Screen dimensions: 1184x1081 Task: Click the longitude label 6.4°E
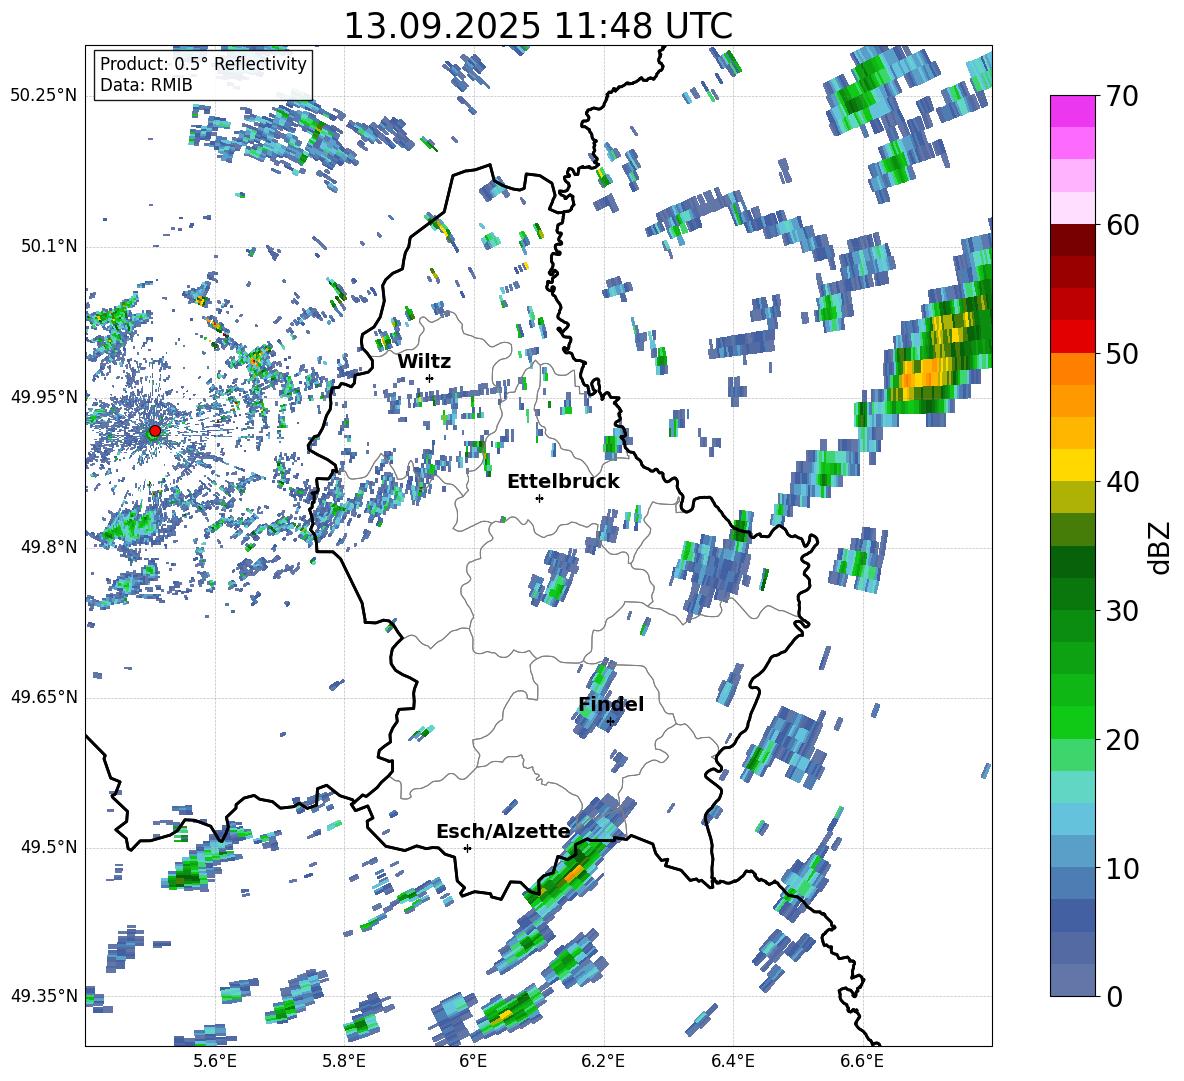(733, 1061)
